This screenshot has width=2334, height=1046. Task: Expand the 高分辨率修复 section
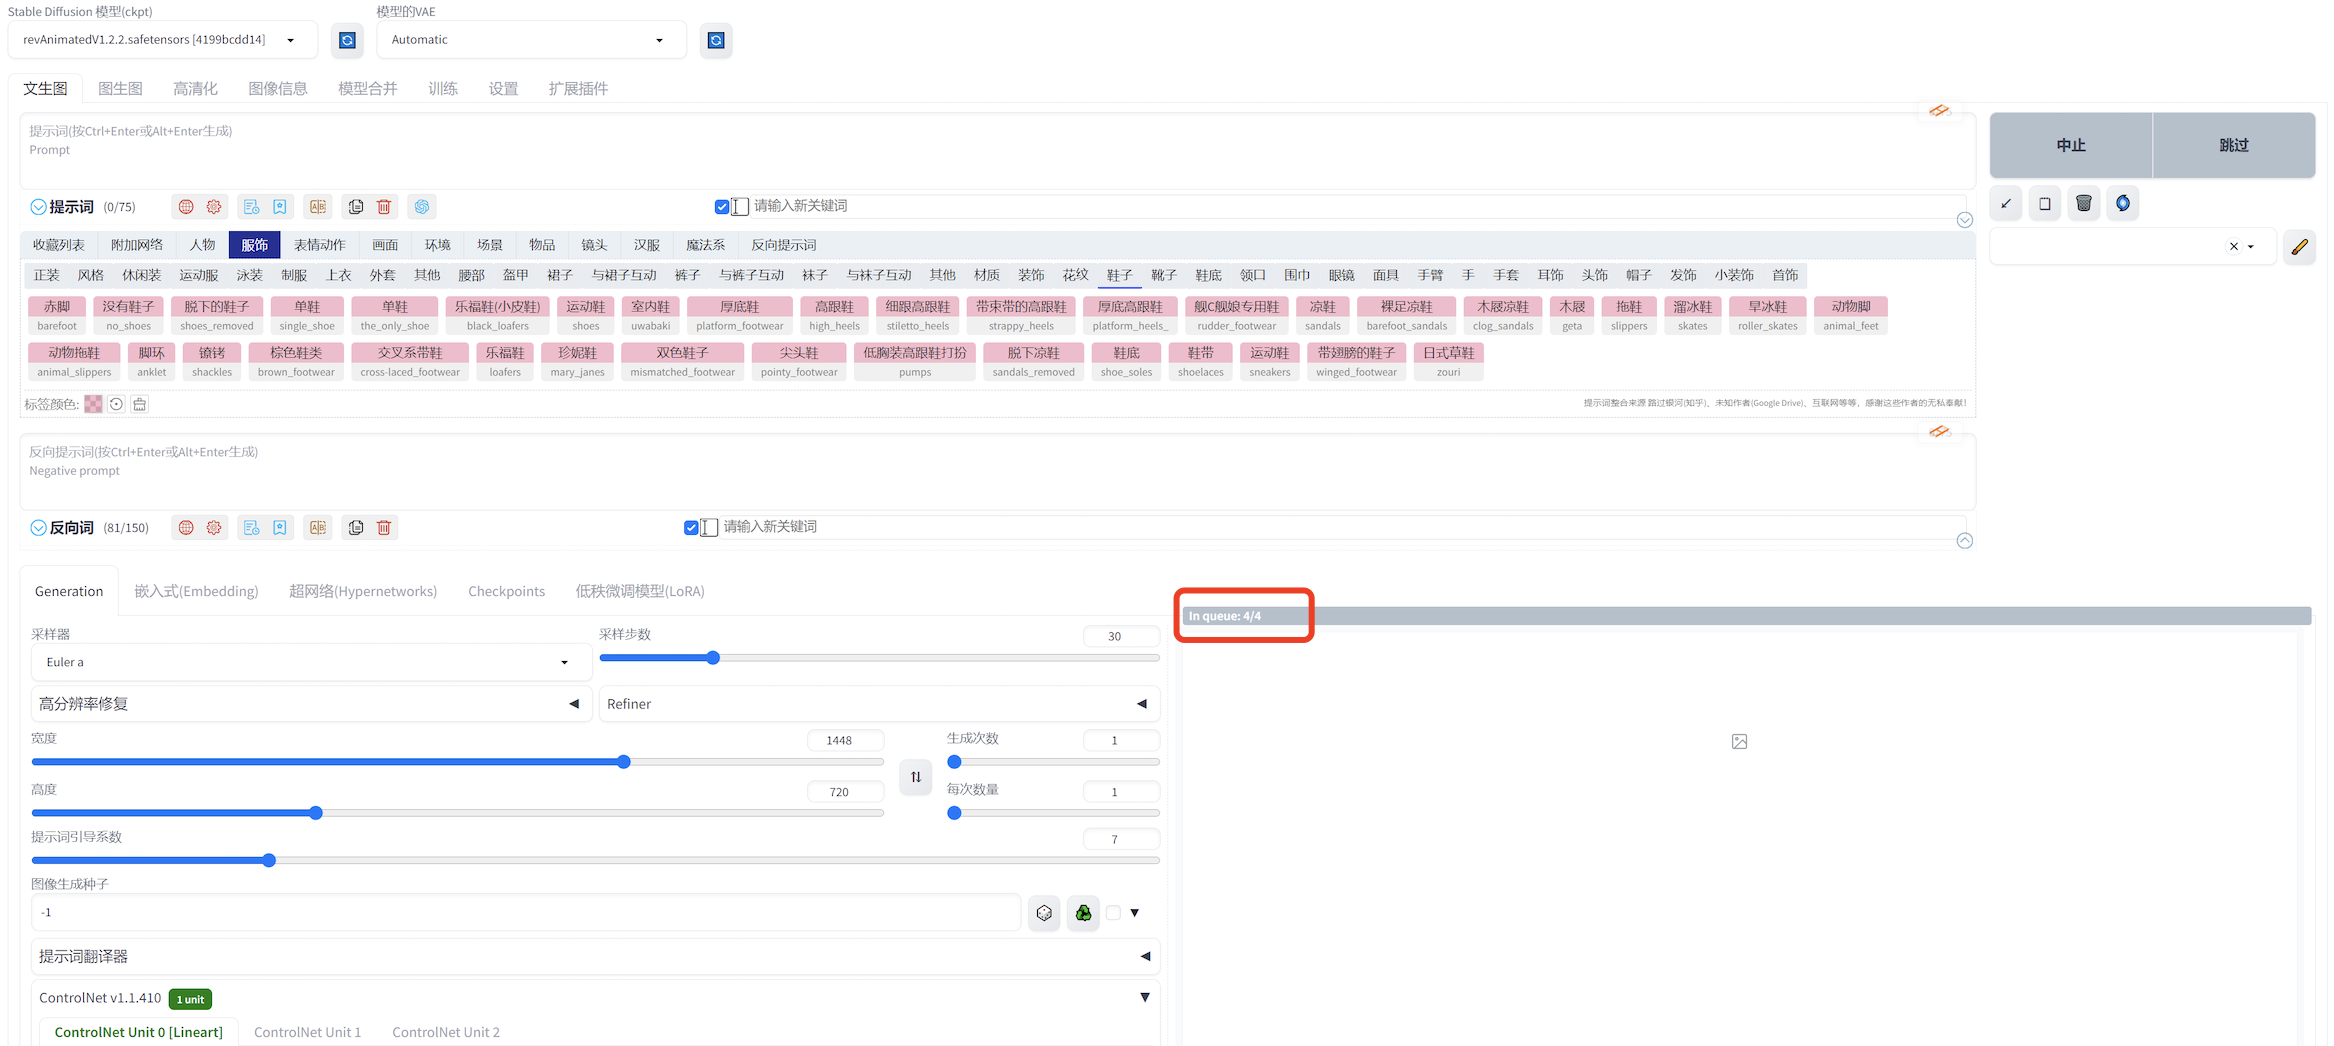[311, 704]
